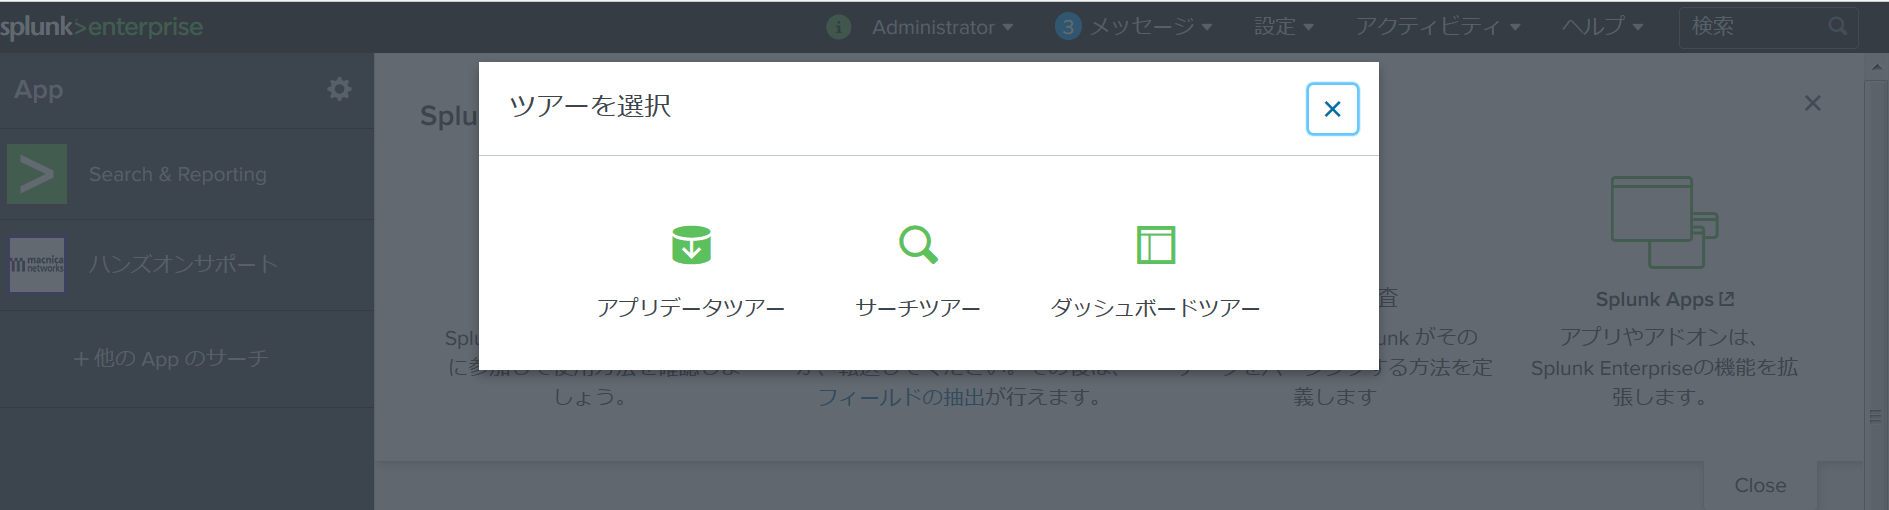Start the ダッシュボードツアー layout icon

1156,244
